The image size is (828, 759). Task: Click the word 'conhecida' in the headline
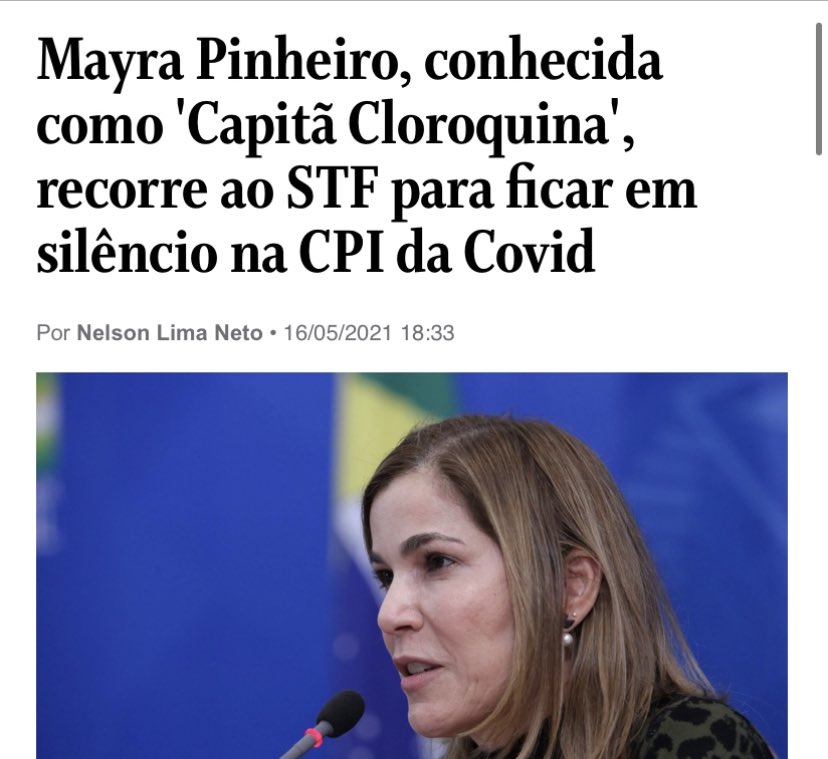coord(543,61)
